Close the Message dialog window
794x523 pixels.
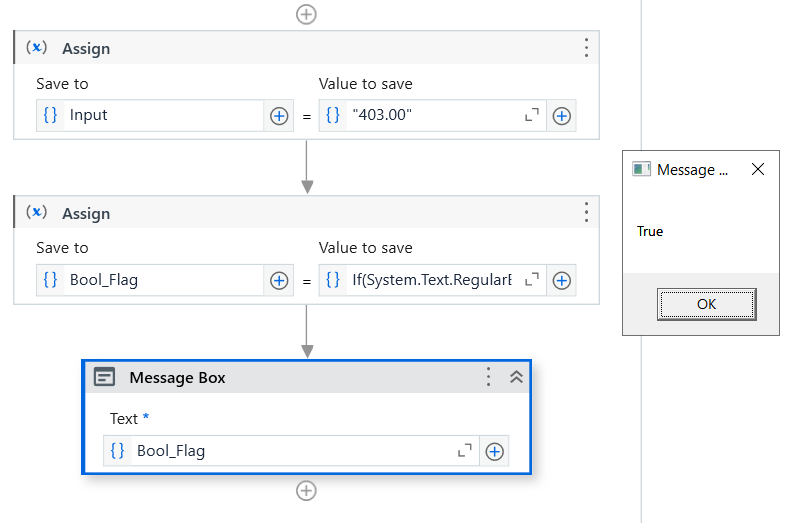coord(758,170)
